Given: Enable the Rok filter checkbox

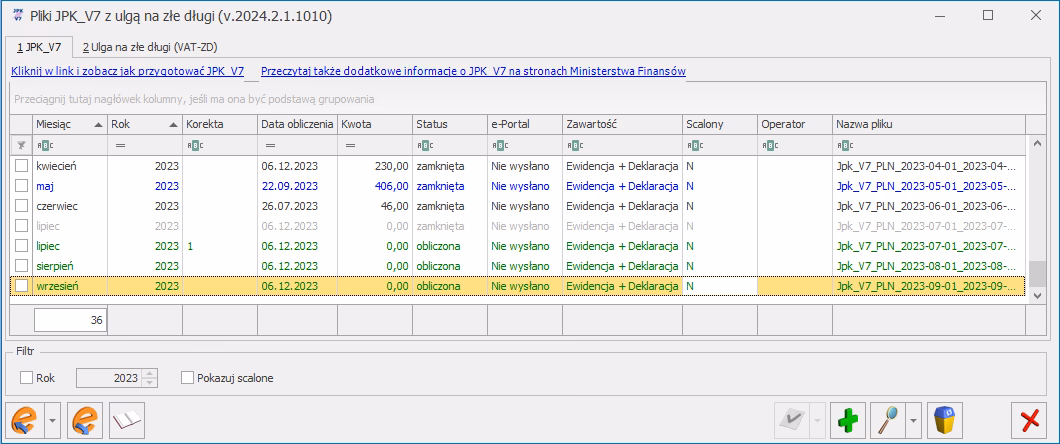Looking at the screenshot, I should tap(27, 378).
